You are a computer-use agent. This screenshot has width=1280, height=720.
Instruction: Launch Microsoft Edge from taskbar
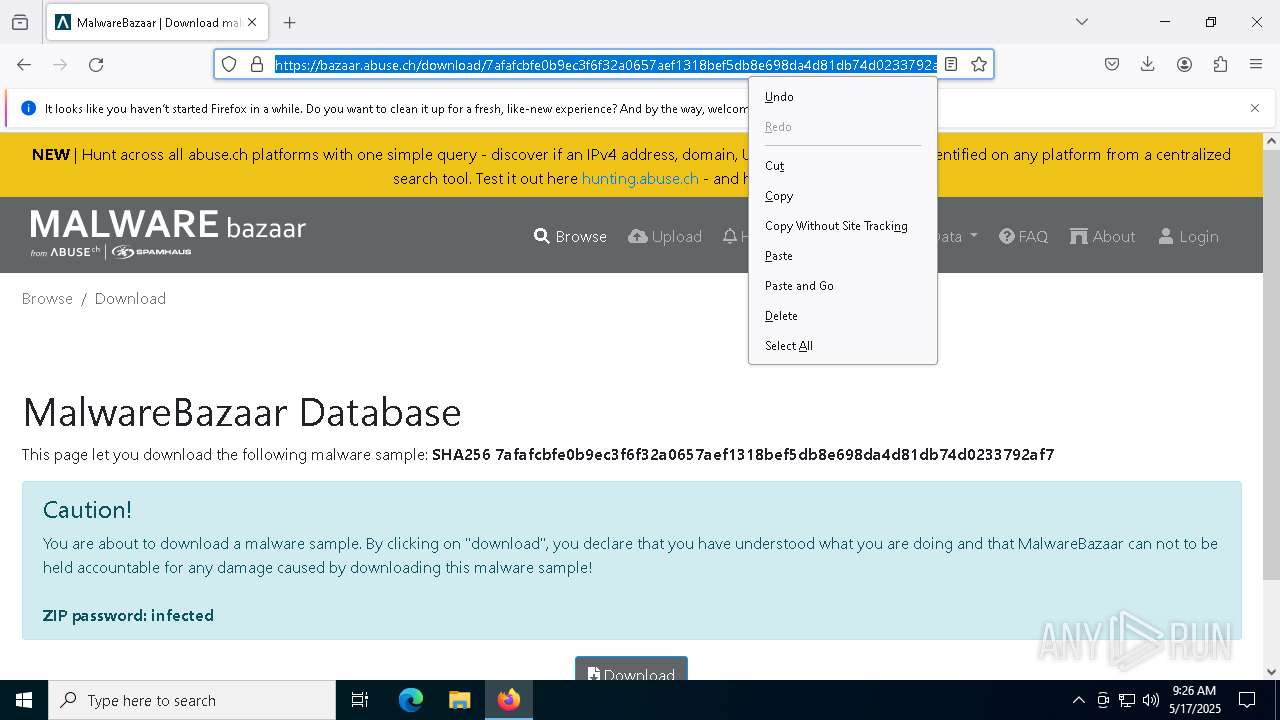[411, 700]
